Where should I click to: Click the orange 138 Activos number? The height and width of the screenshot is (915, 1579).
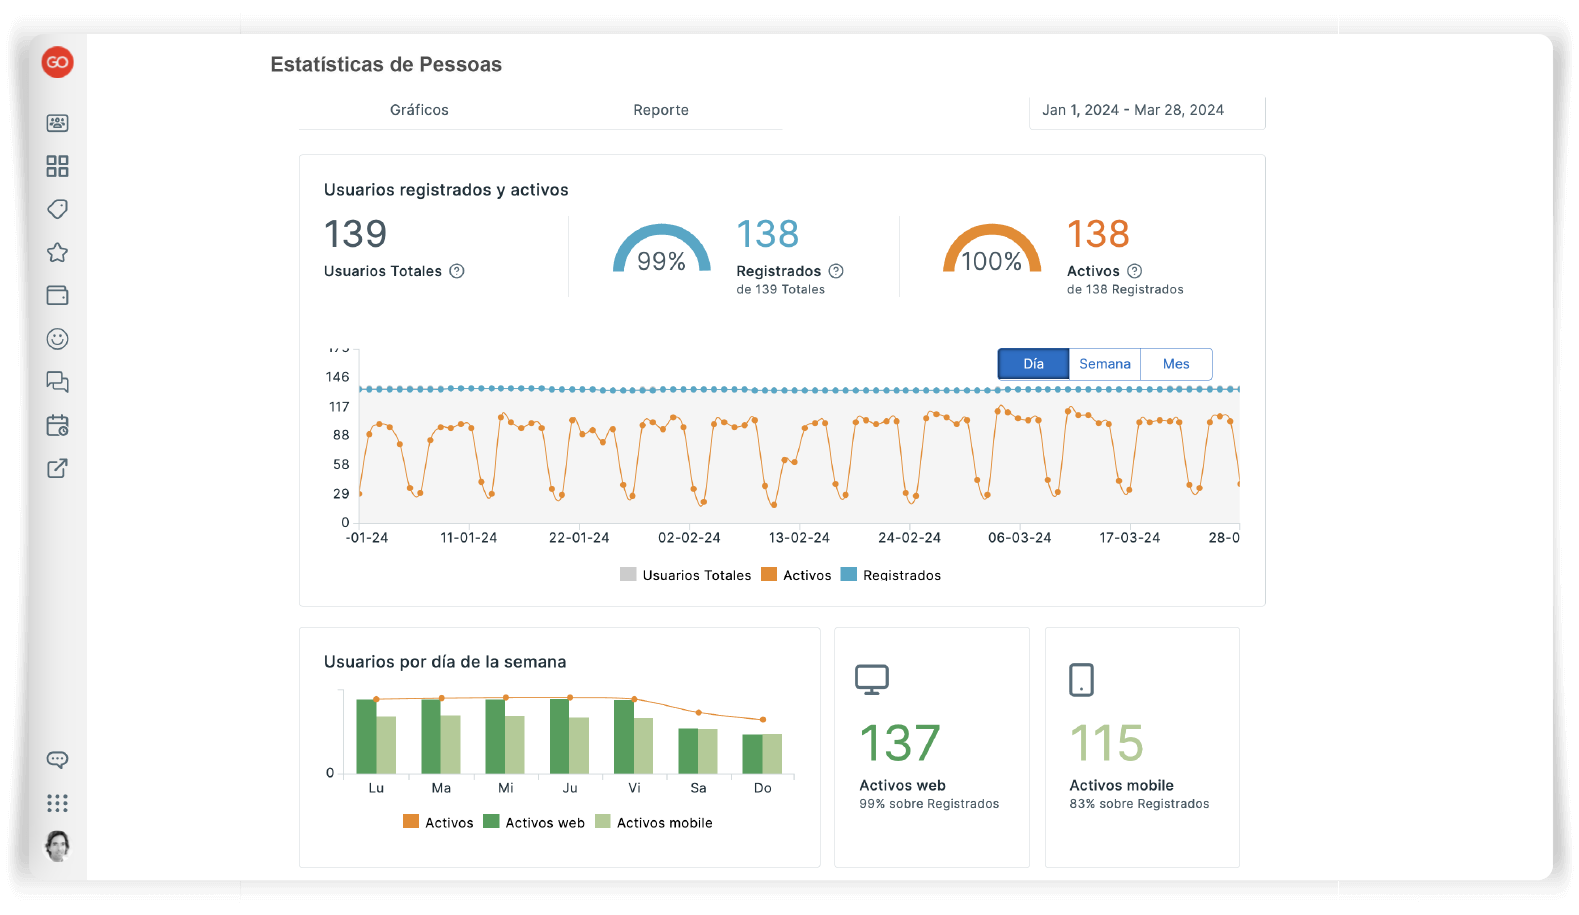pyautogui.click(x=1098, y=235)
